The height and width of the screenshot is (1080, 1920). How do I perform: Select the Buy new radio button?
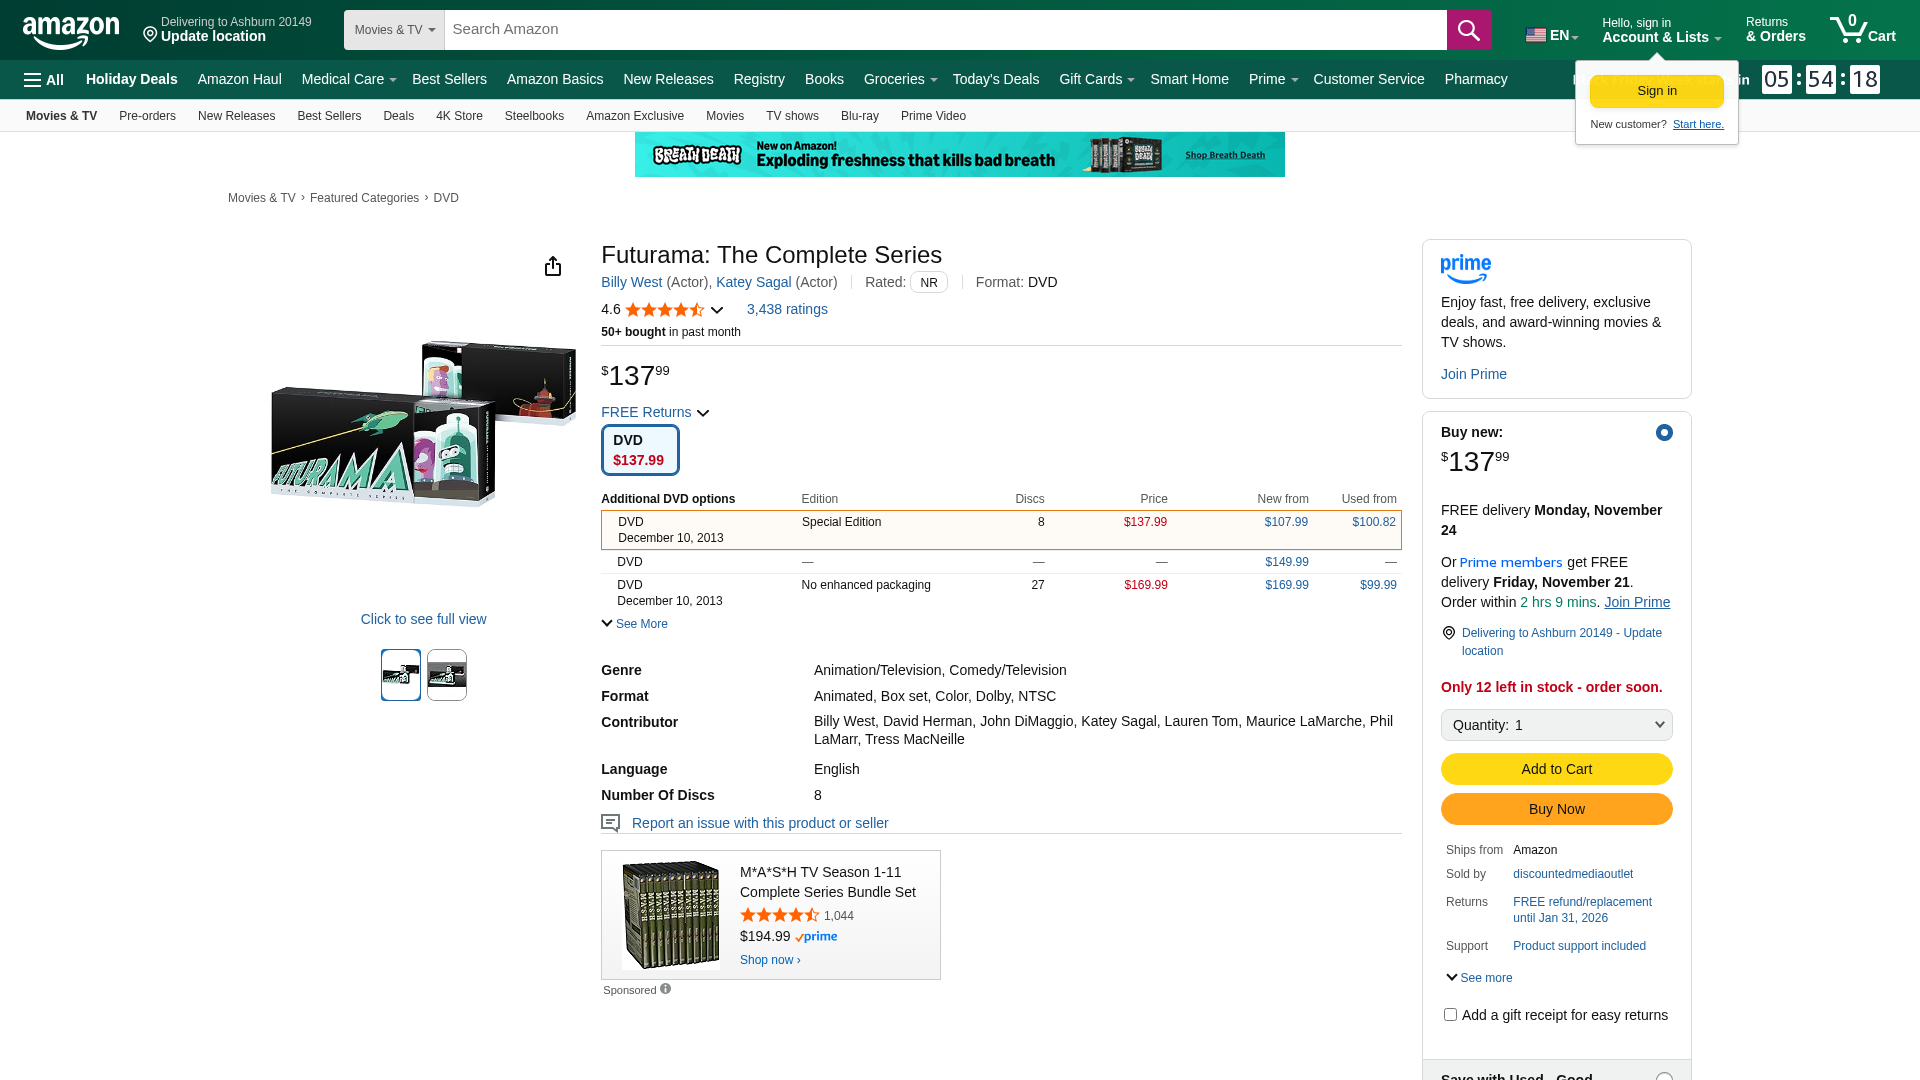(x=1664, y=433)
